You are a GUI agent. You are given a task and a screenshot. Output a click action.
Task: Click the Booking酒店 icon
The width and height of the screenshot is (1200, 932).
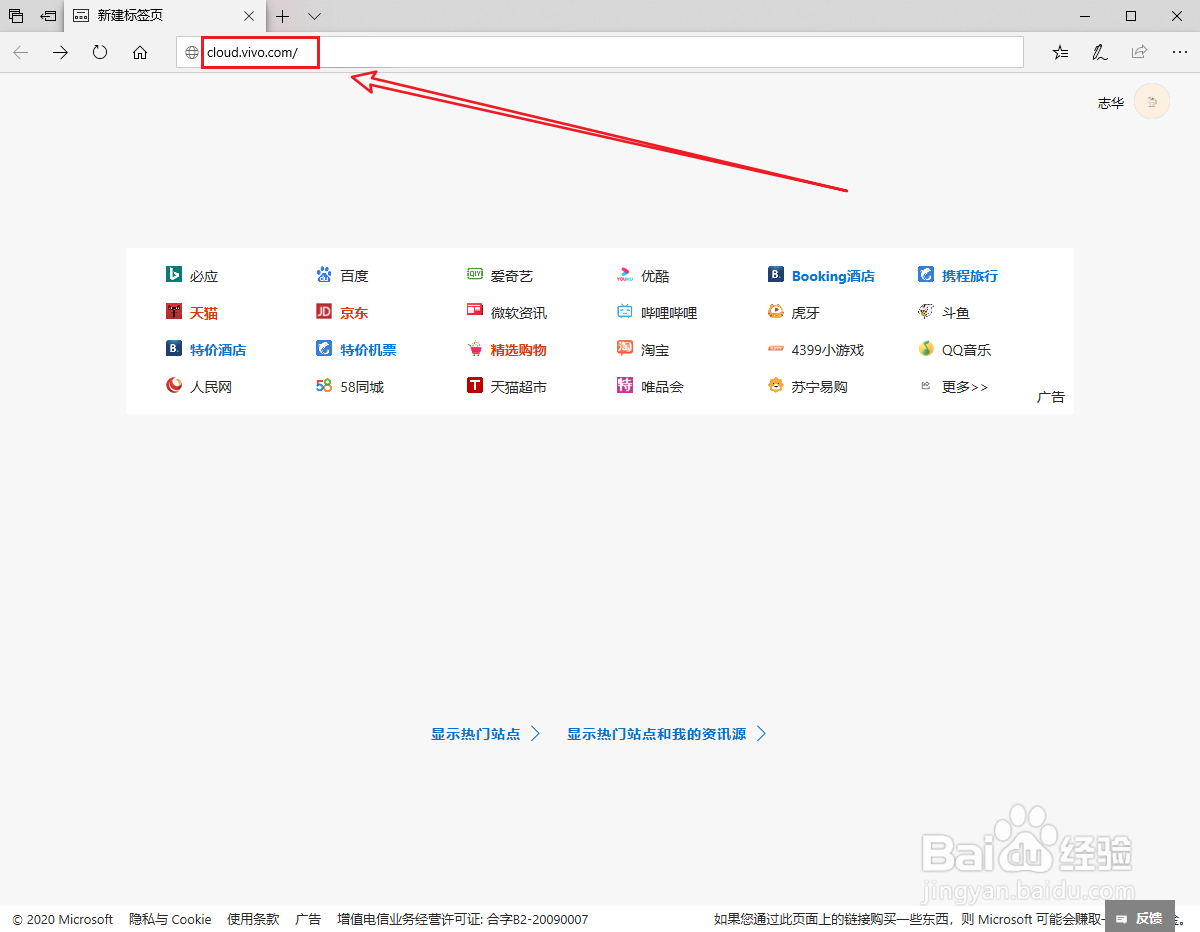coord(775,275)
